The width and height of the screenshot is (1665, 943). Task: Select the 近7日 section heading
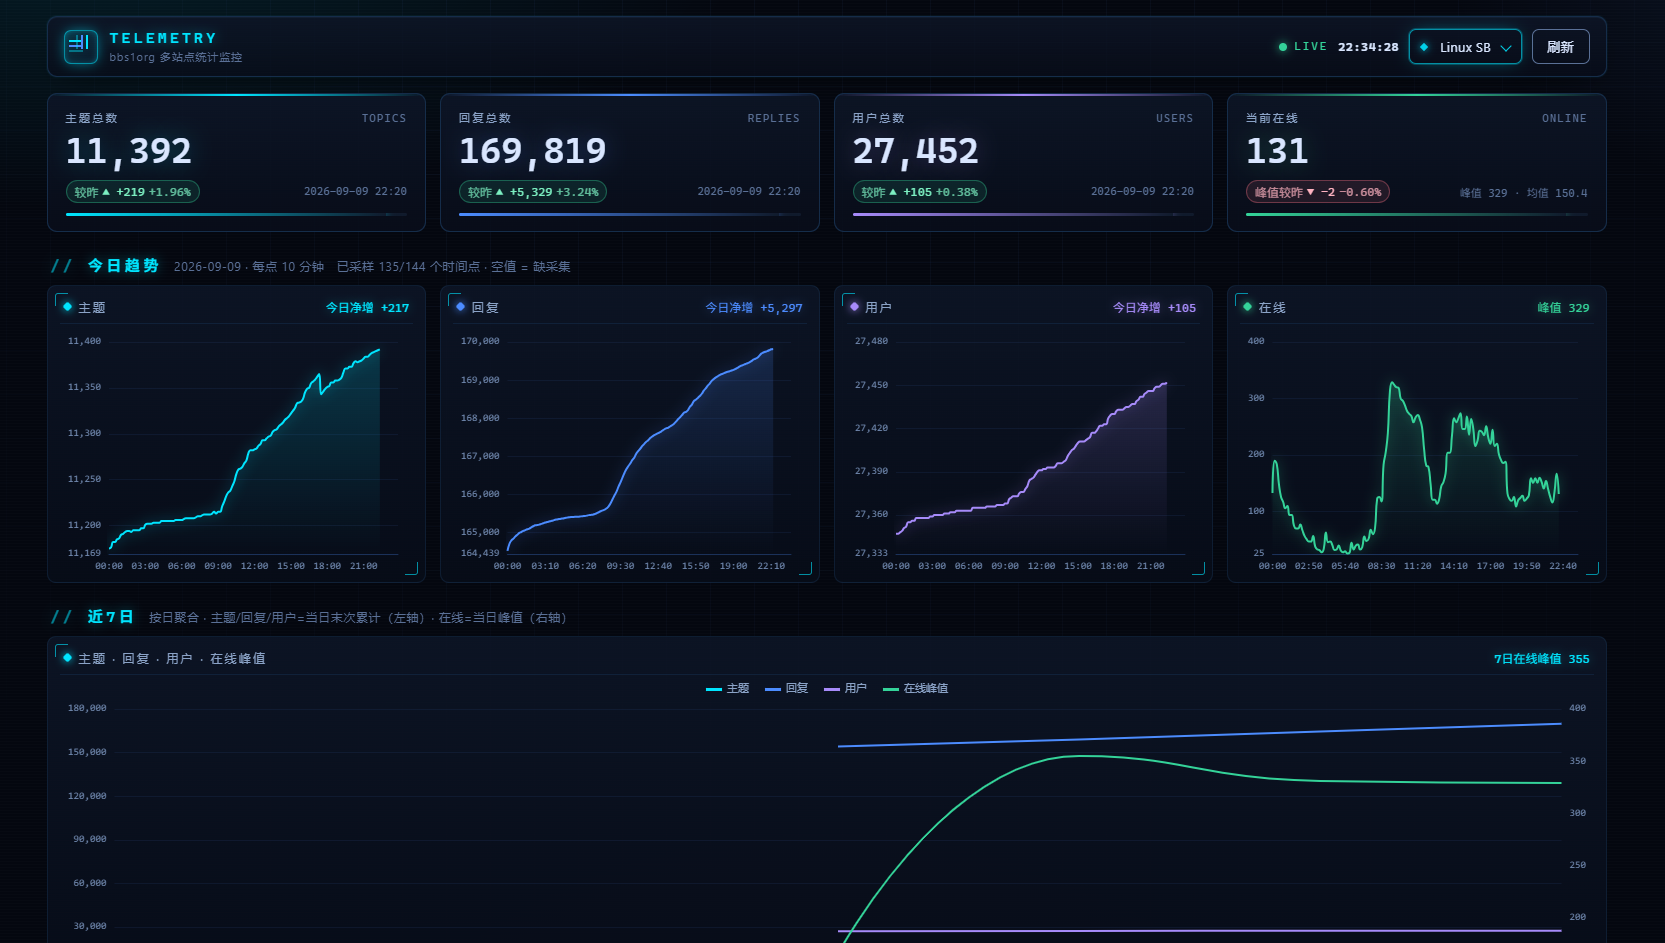110,617
